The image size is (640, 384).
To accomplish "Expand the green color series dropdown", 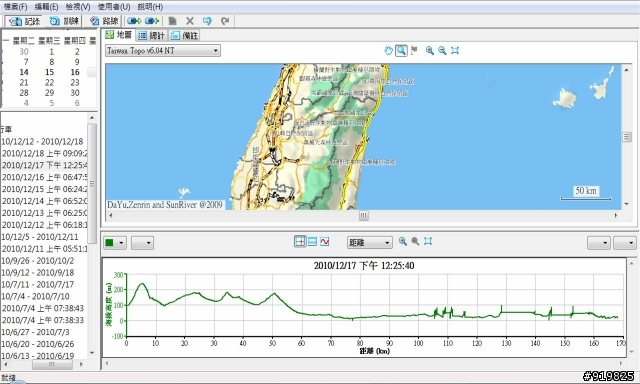I will [x=121, y=243].
